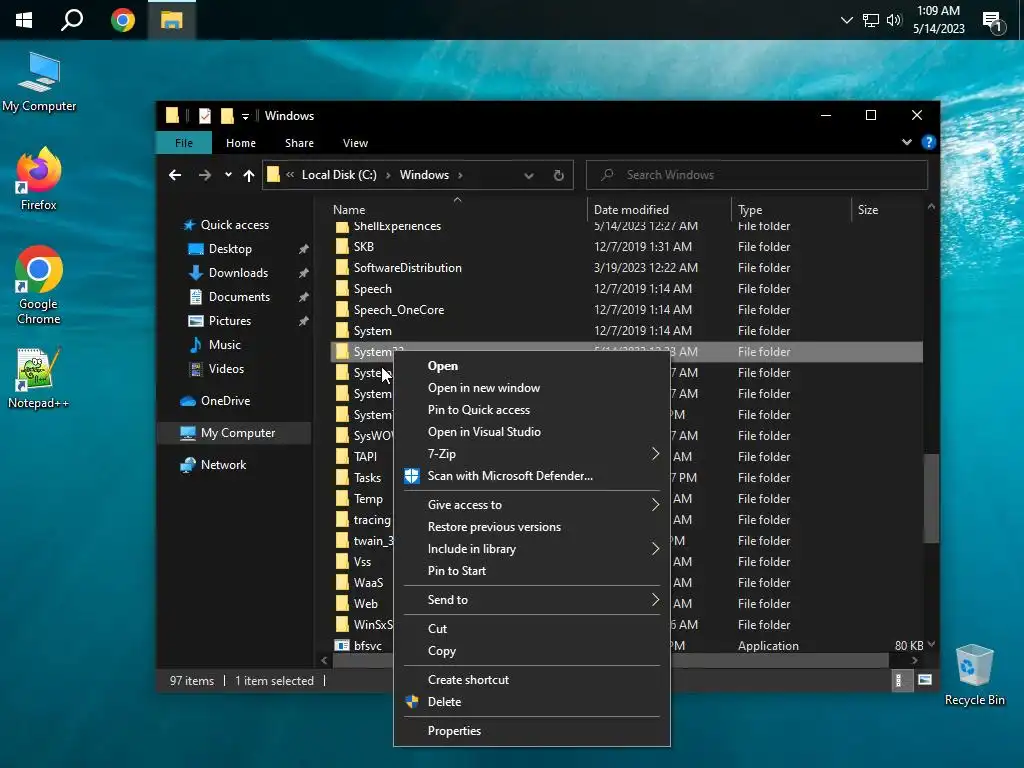Click New folder quick access icon
The image size is (1024, 768).
(227, 116)
